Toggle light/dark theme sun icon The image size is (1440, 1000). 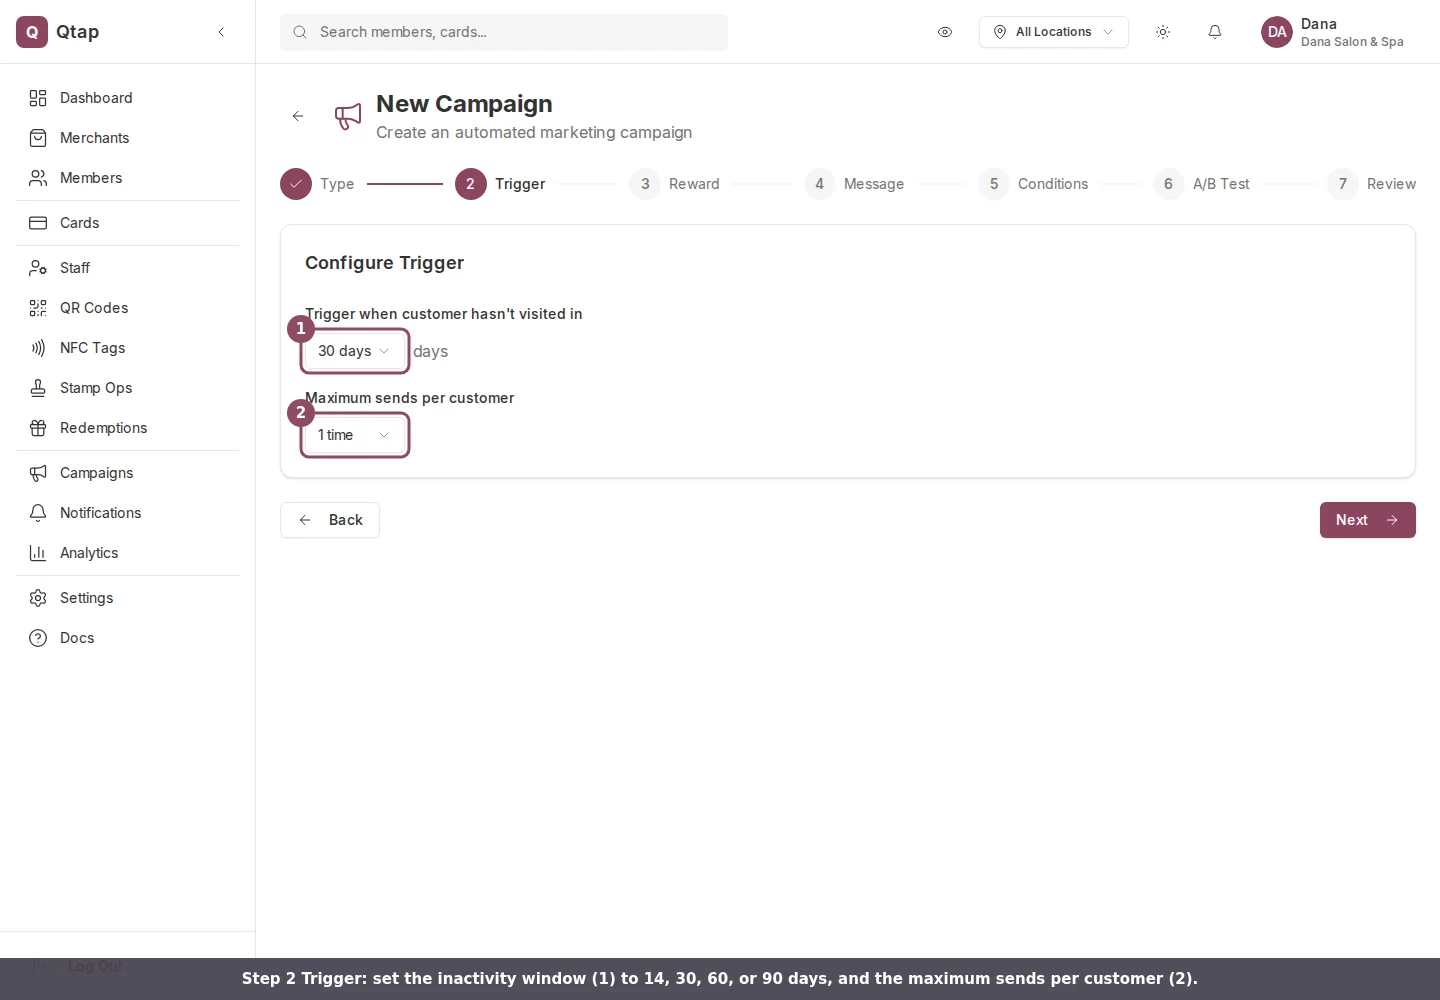(1163, 32)
